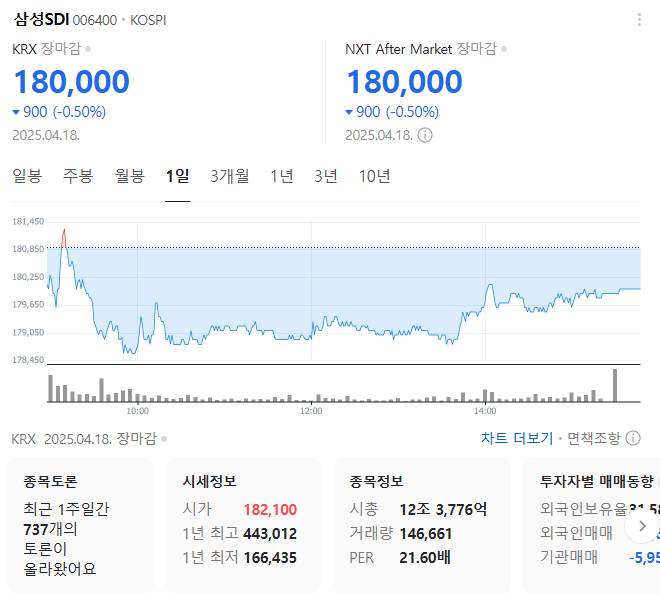Click the 거래량 value 146,661

click(x=426, y=533)
